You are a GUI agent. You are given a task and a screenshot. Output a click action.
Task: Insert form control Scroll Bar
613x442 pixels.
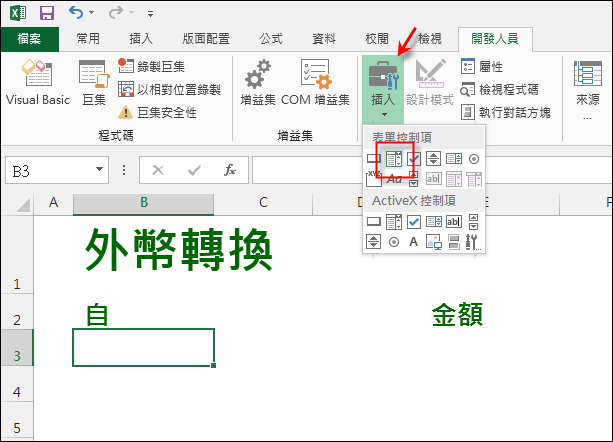pyautogui.click(x=414, y=179)
